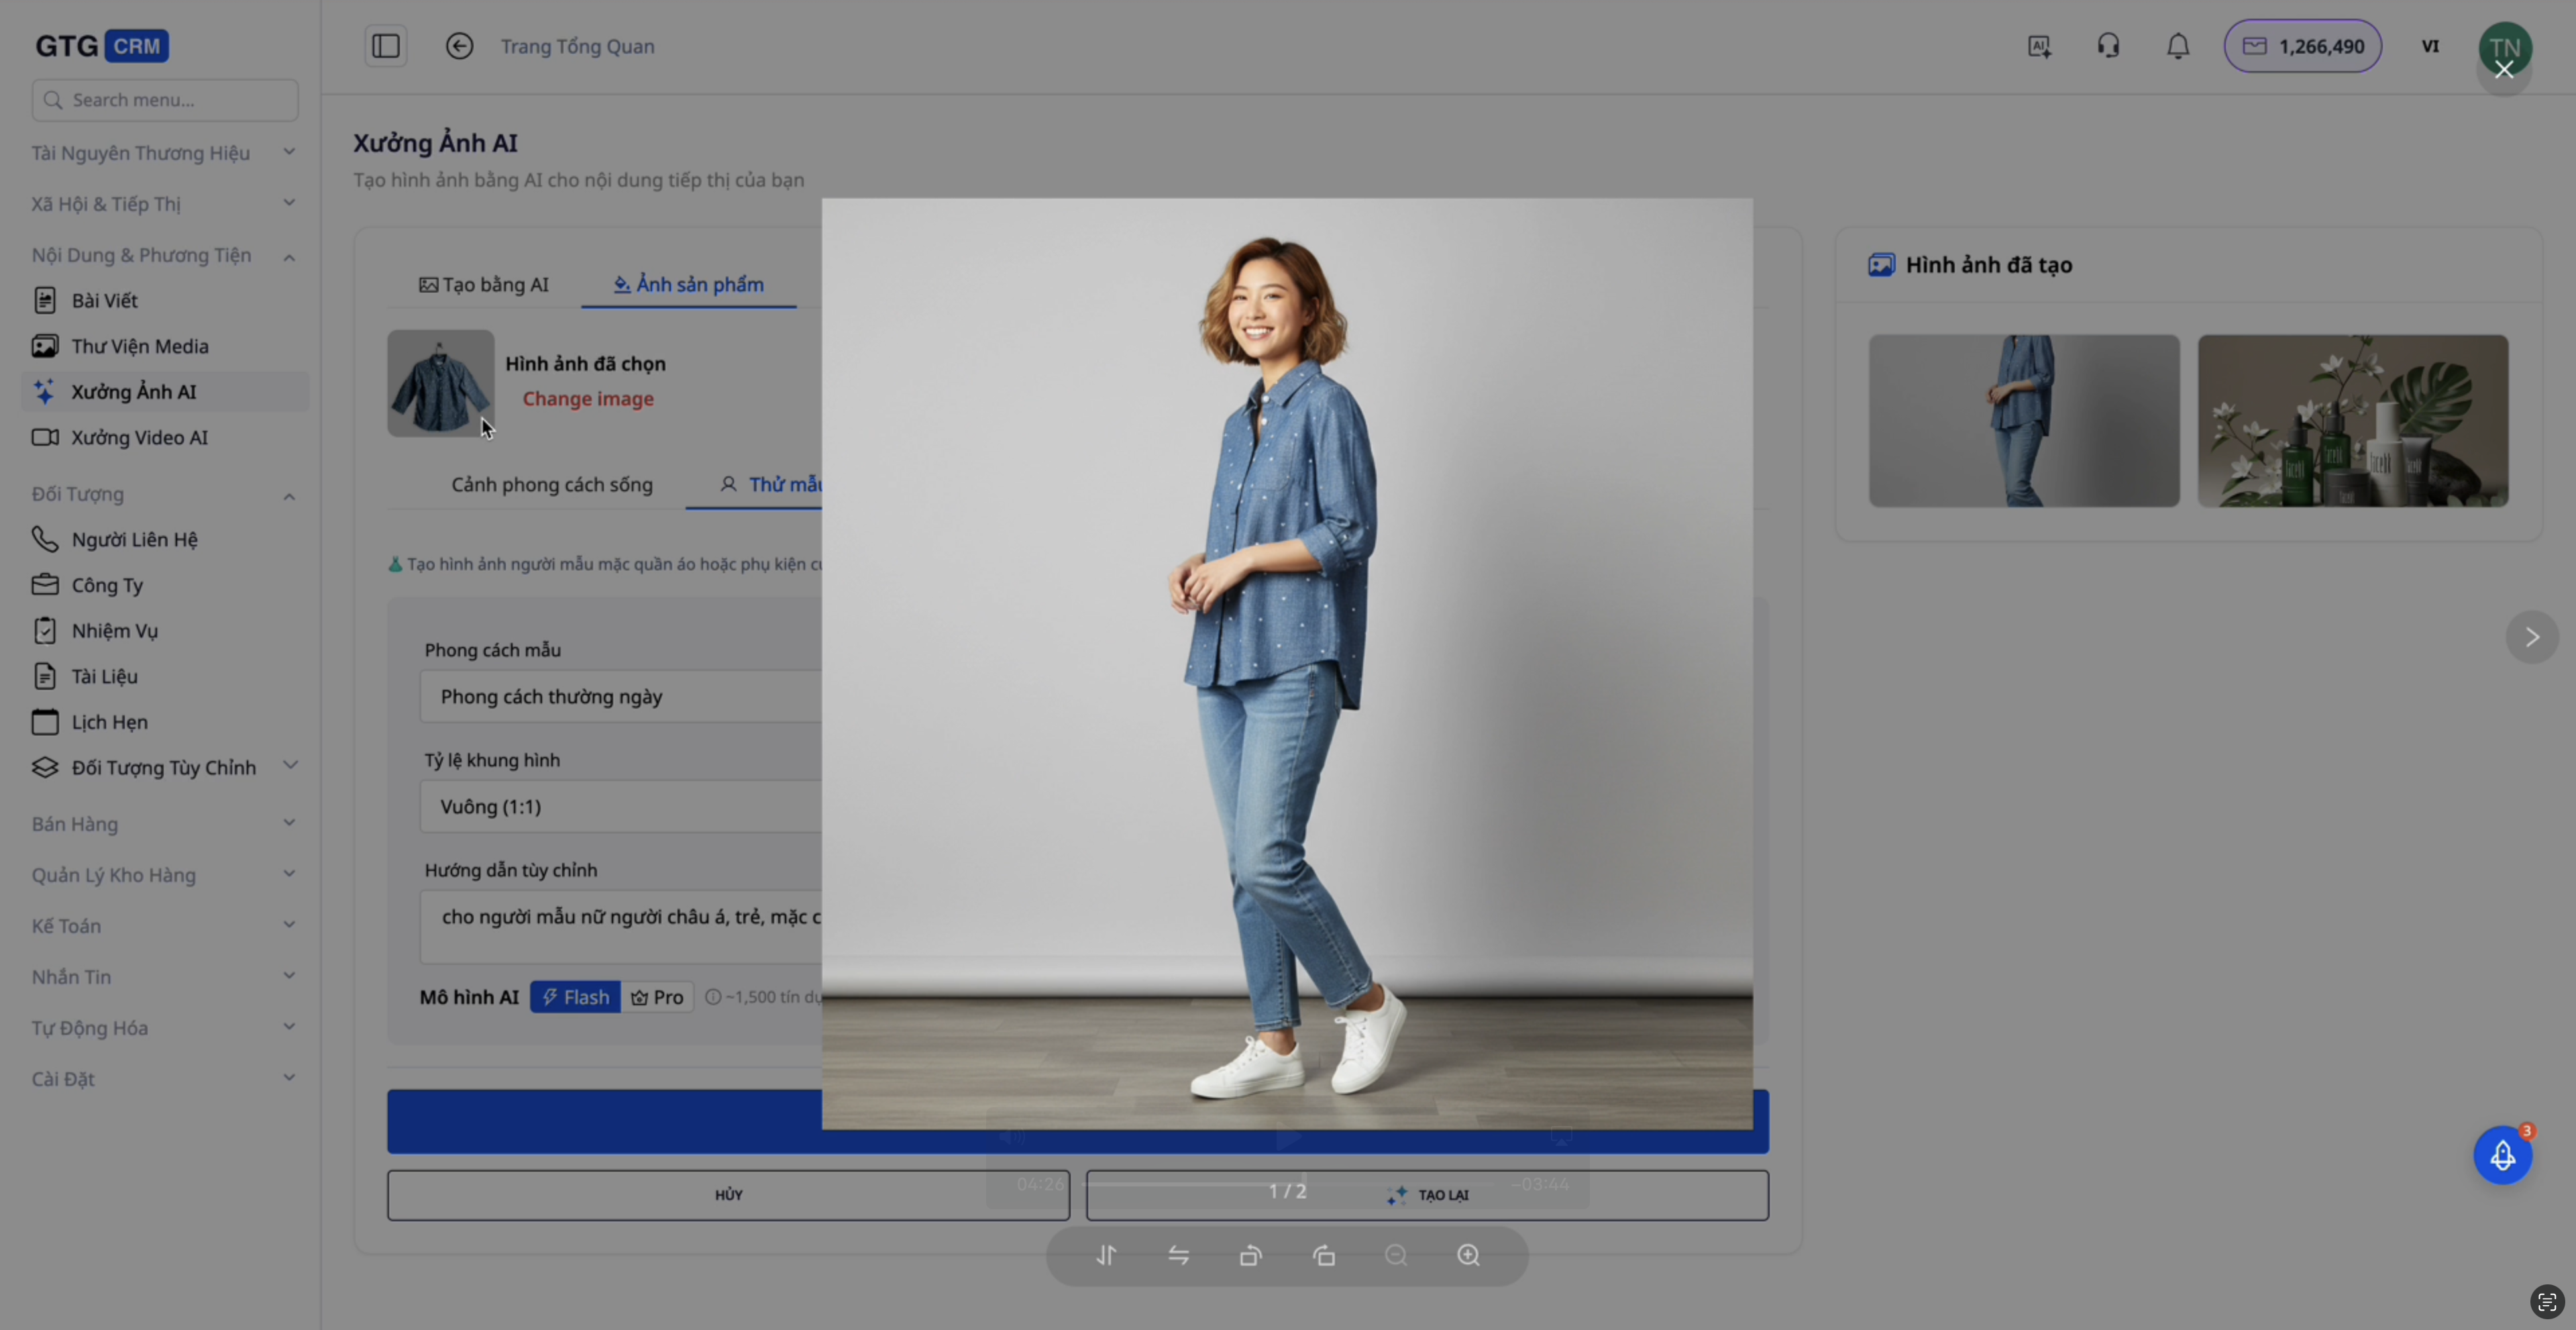
Task: Close the image preview overlay
Action: 2504,69
